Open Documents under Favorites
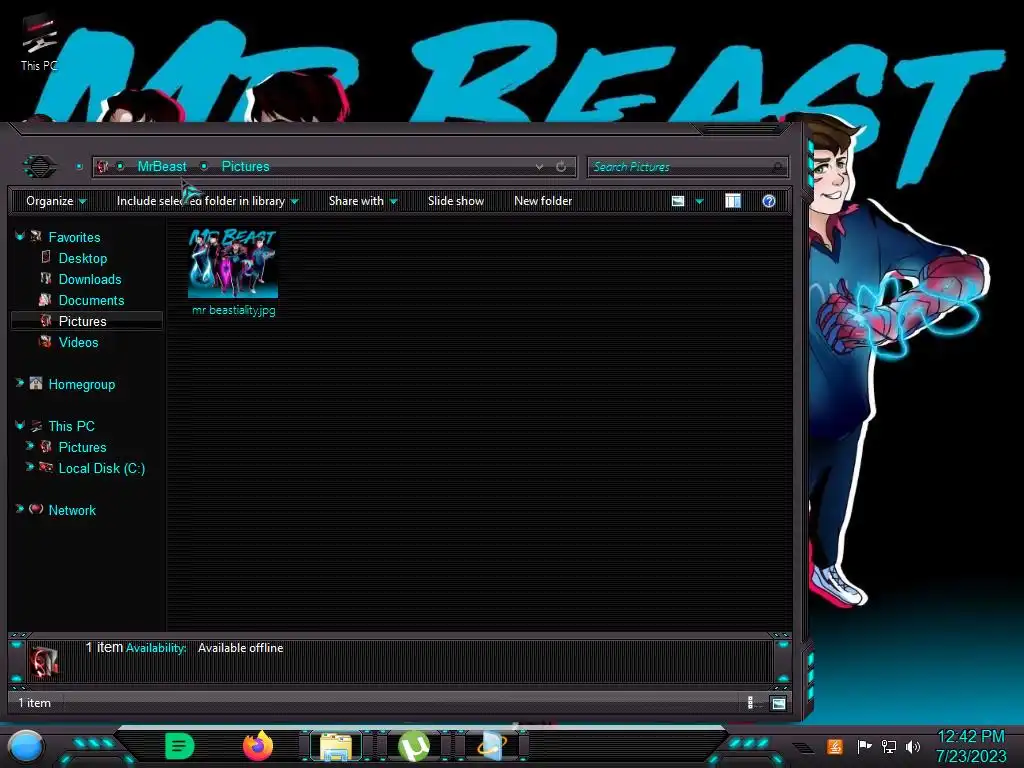The image size is (1024, 768). [x=91, y=300]
